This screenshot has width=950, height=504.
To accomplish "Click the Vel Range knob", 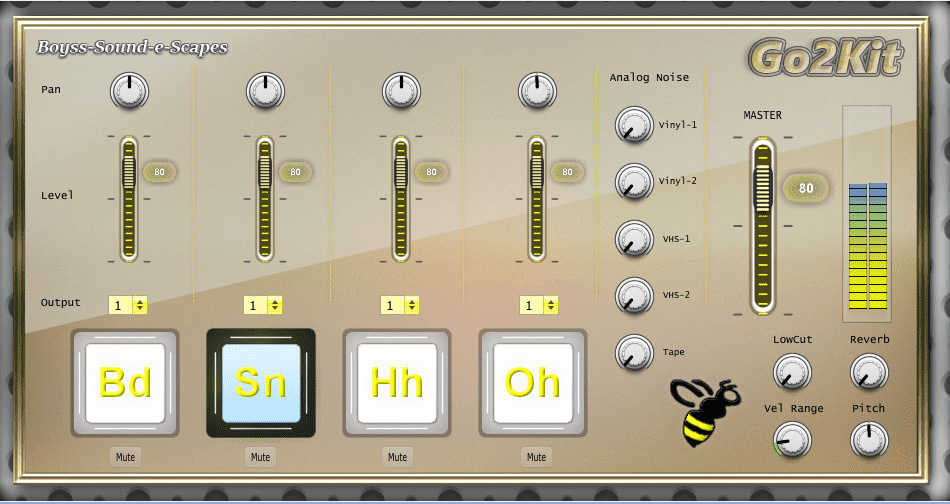I will click(792, 440).
